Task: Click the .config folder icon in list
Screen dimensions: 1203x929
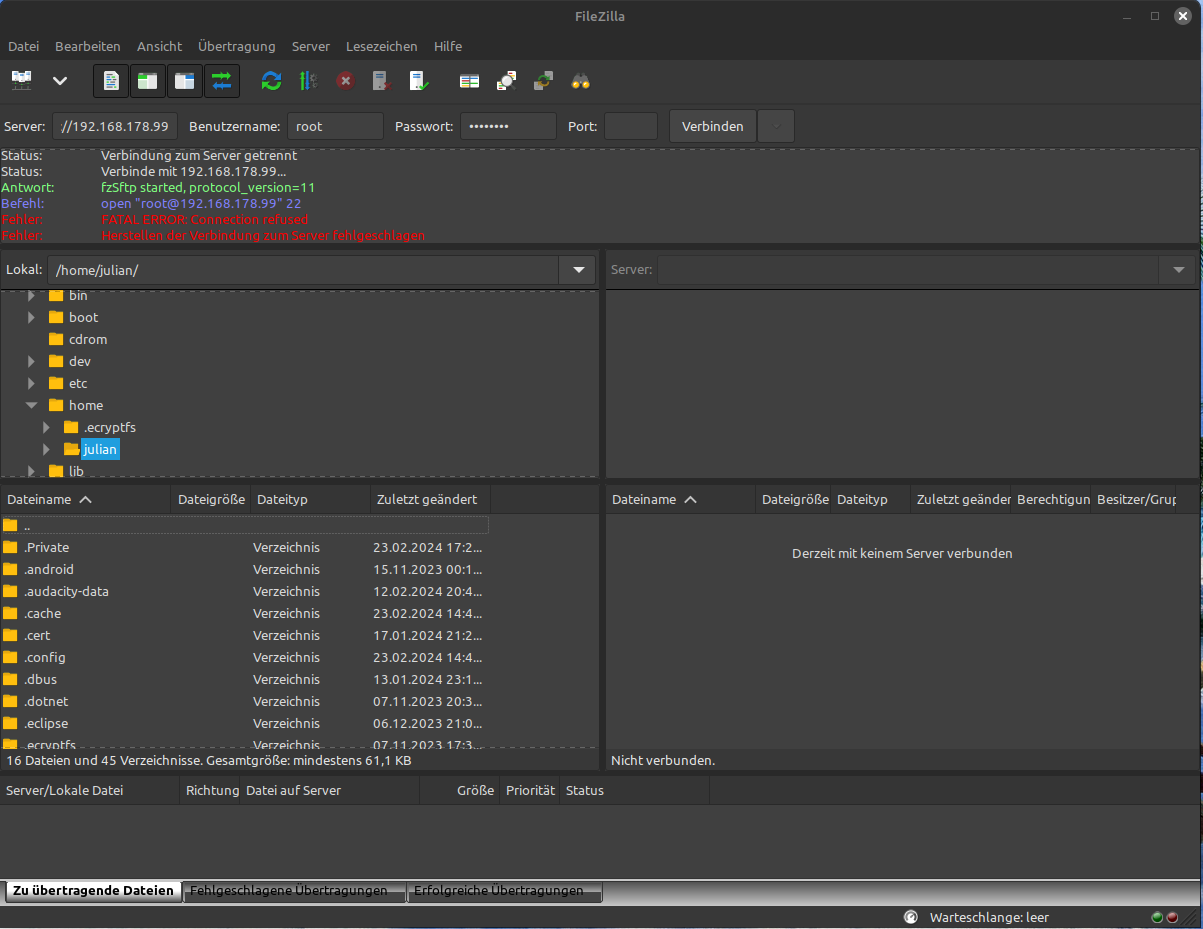Action: coord(10,657)
